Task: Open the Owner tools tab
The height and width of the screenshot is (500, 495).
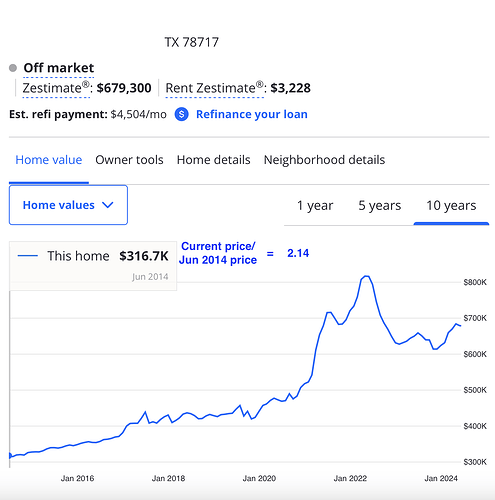Action: (129, 160)
